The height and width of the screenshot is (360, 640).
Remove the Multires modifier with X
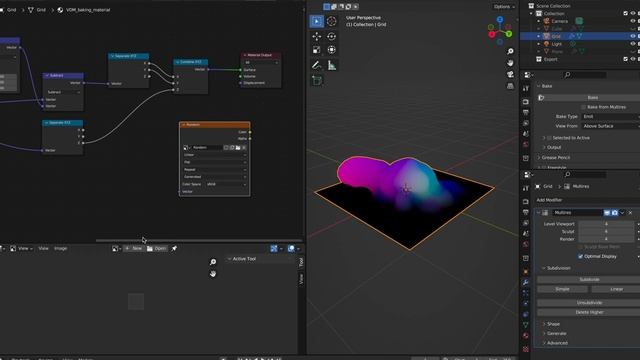630,213
